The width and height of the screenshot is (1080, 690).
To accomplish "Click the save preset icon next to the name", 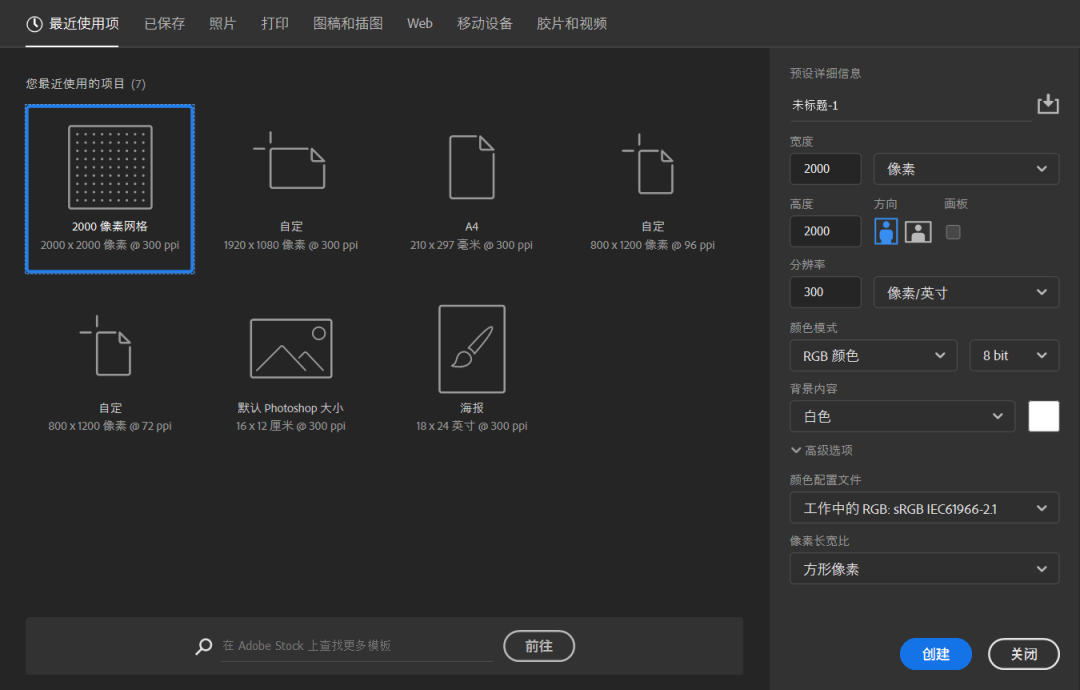I will 1047,104.
